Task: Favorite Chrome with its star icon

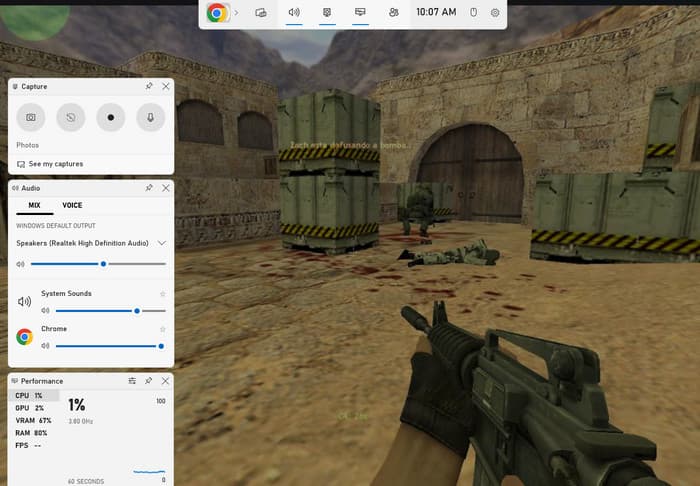Action: tap(162, 329)
